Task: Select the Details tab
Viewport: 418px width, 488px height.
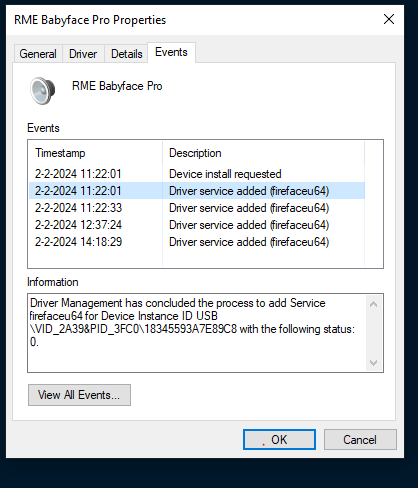Action: pos(126,54)
